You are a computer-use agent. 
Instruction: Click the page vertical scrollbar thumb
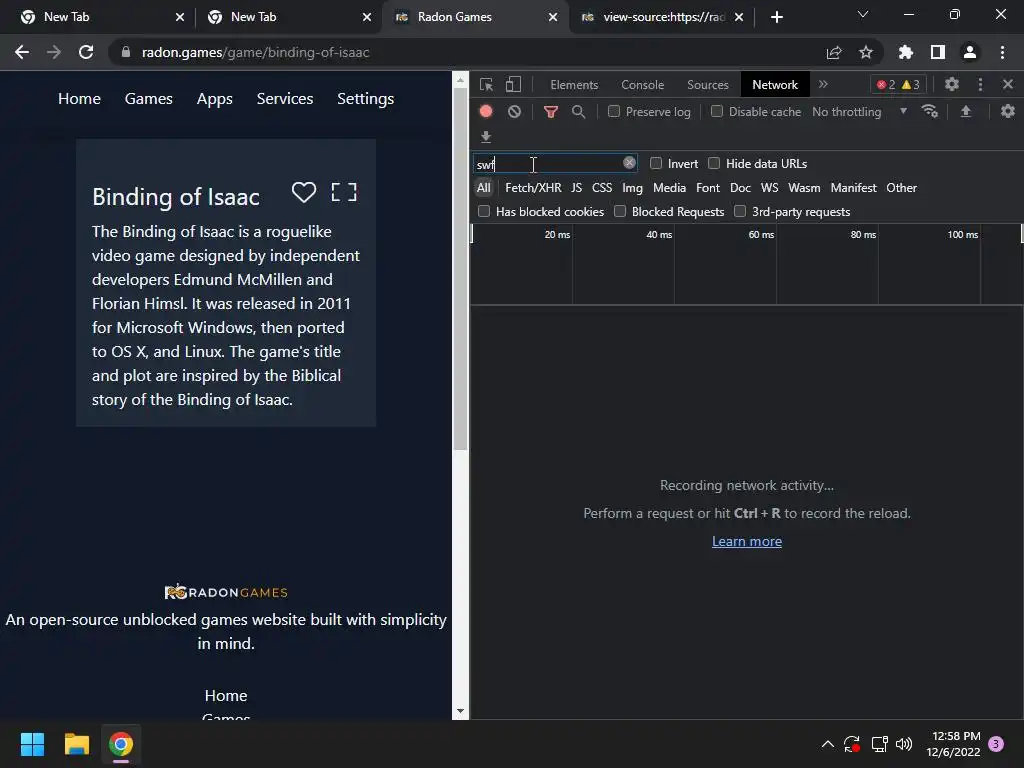[460, 269]
